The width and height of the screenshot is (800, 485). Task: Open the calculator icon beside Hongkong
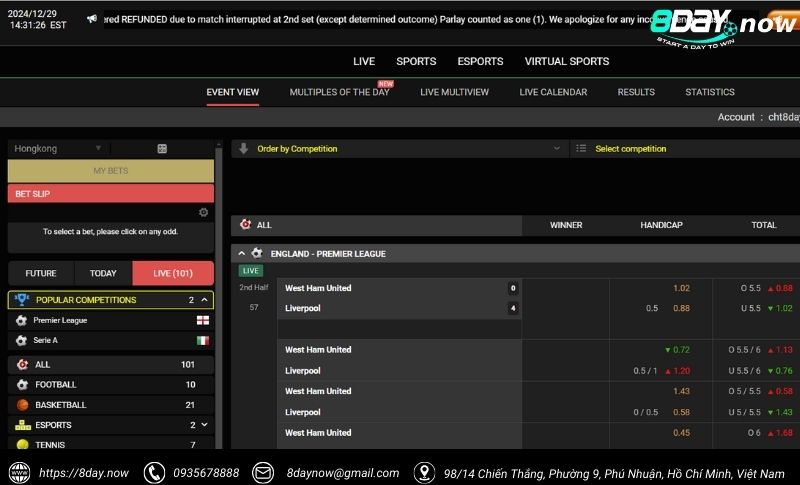click(x=162, y=149)
